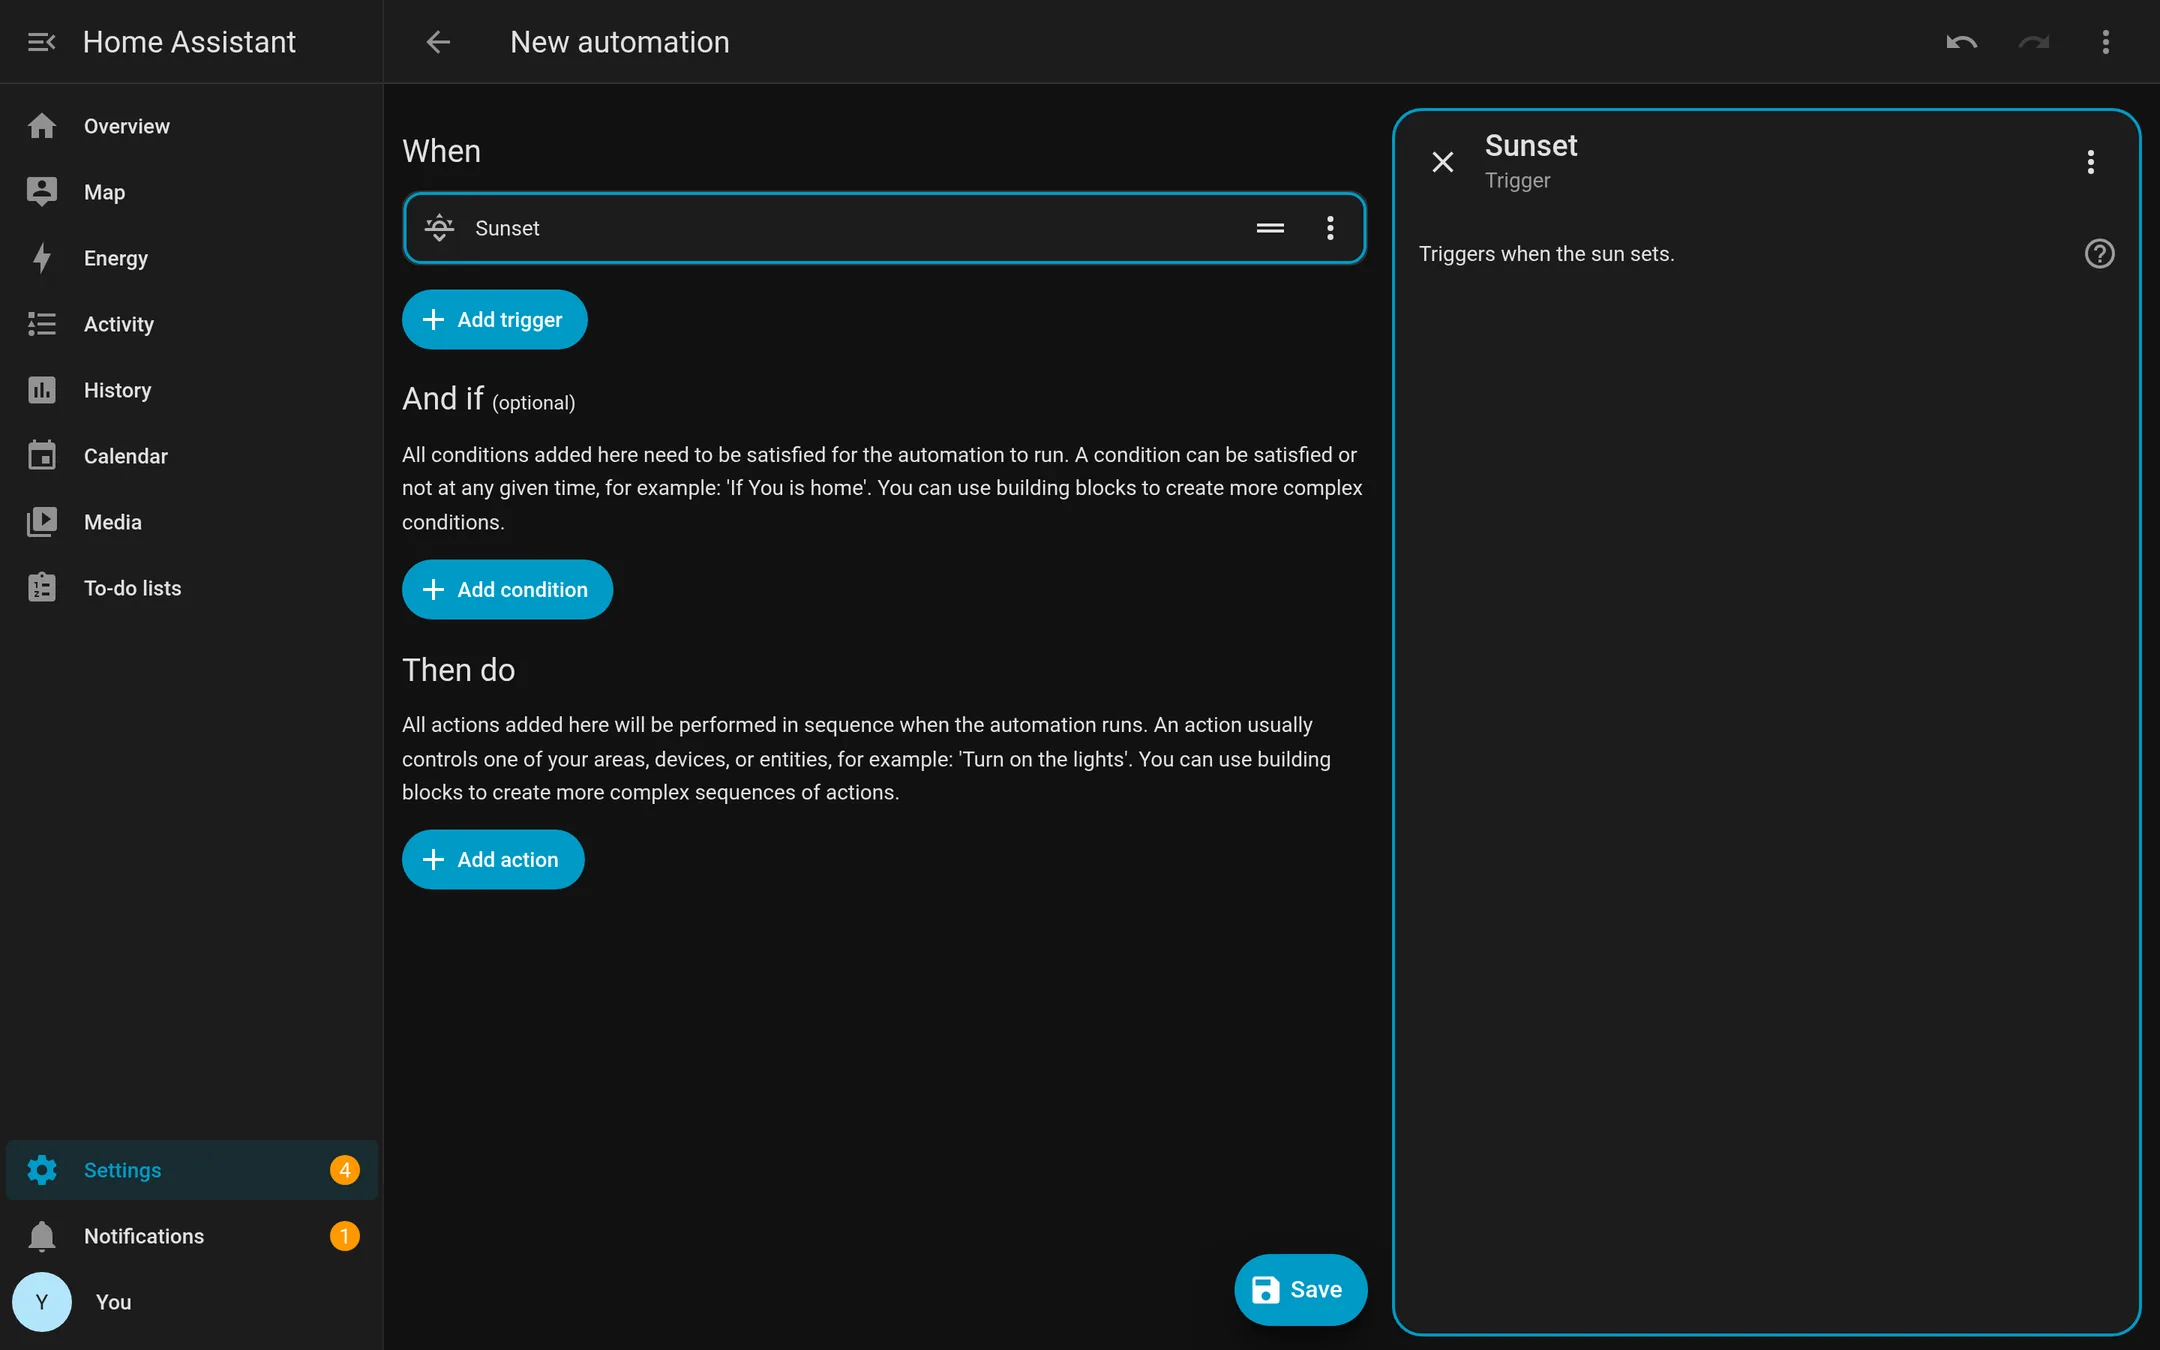Click the To-do lists clipboard icon

point(41,588)
